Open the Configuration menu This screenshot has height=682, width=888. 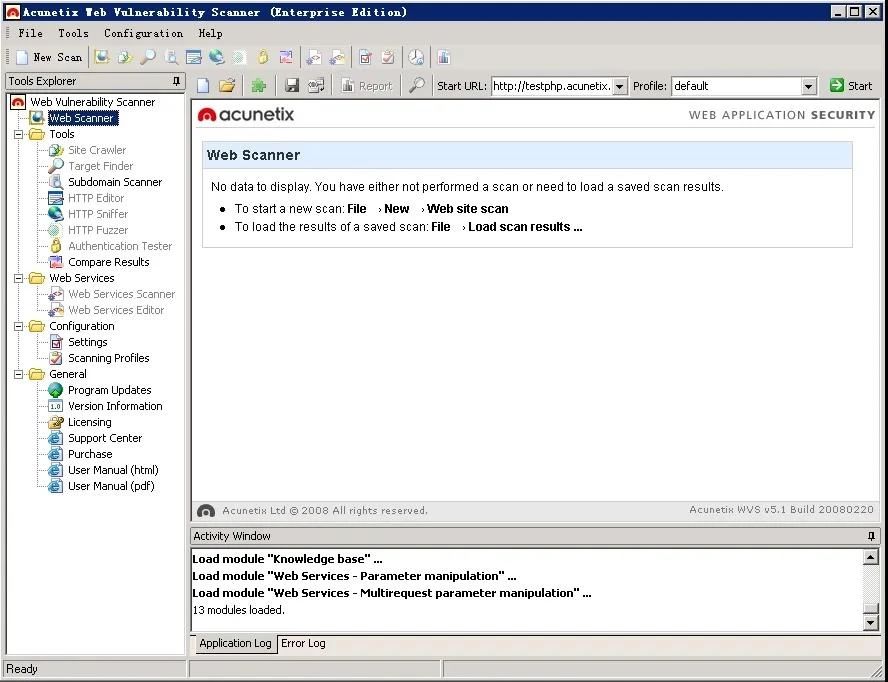click(143, 33)
